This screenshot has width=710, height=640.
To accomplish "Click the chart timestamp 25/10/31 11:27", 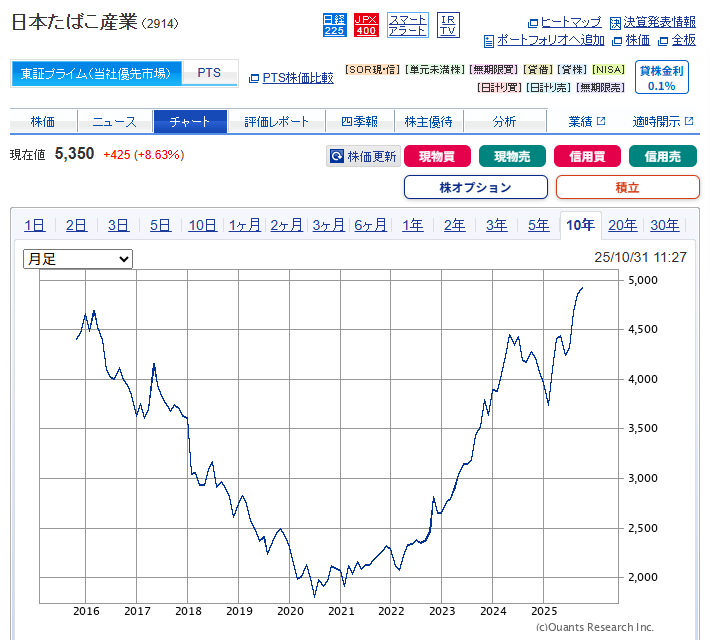I will pos(640,257).
